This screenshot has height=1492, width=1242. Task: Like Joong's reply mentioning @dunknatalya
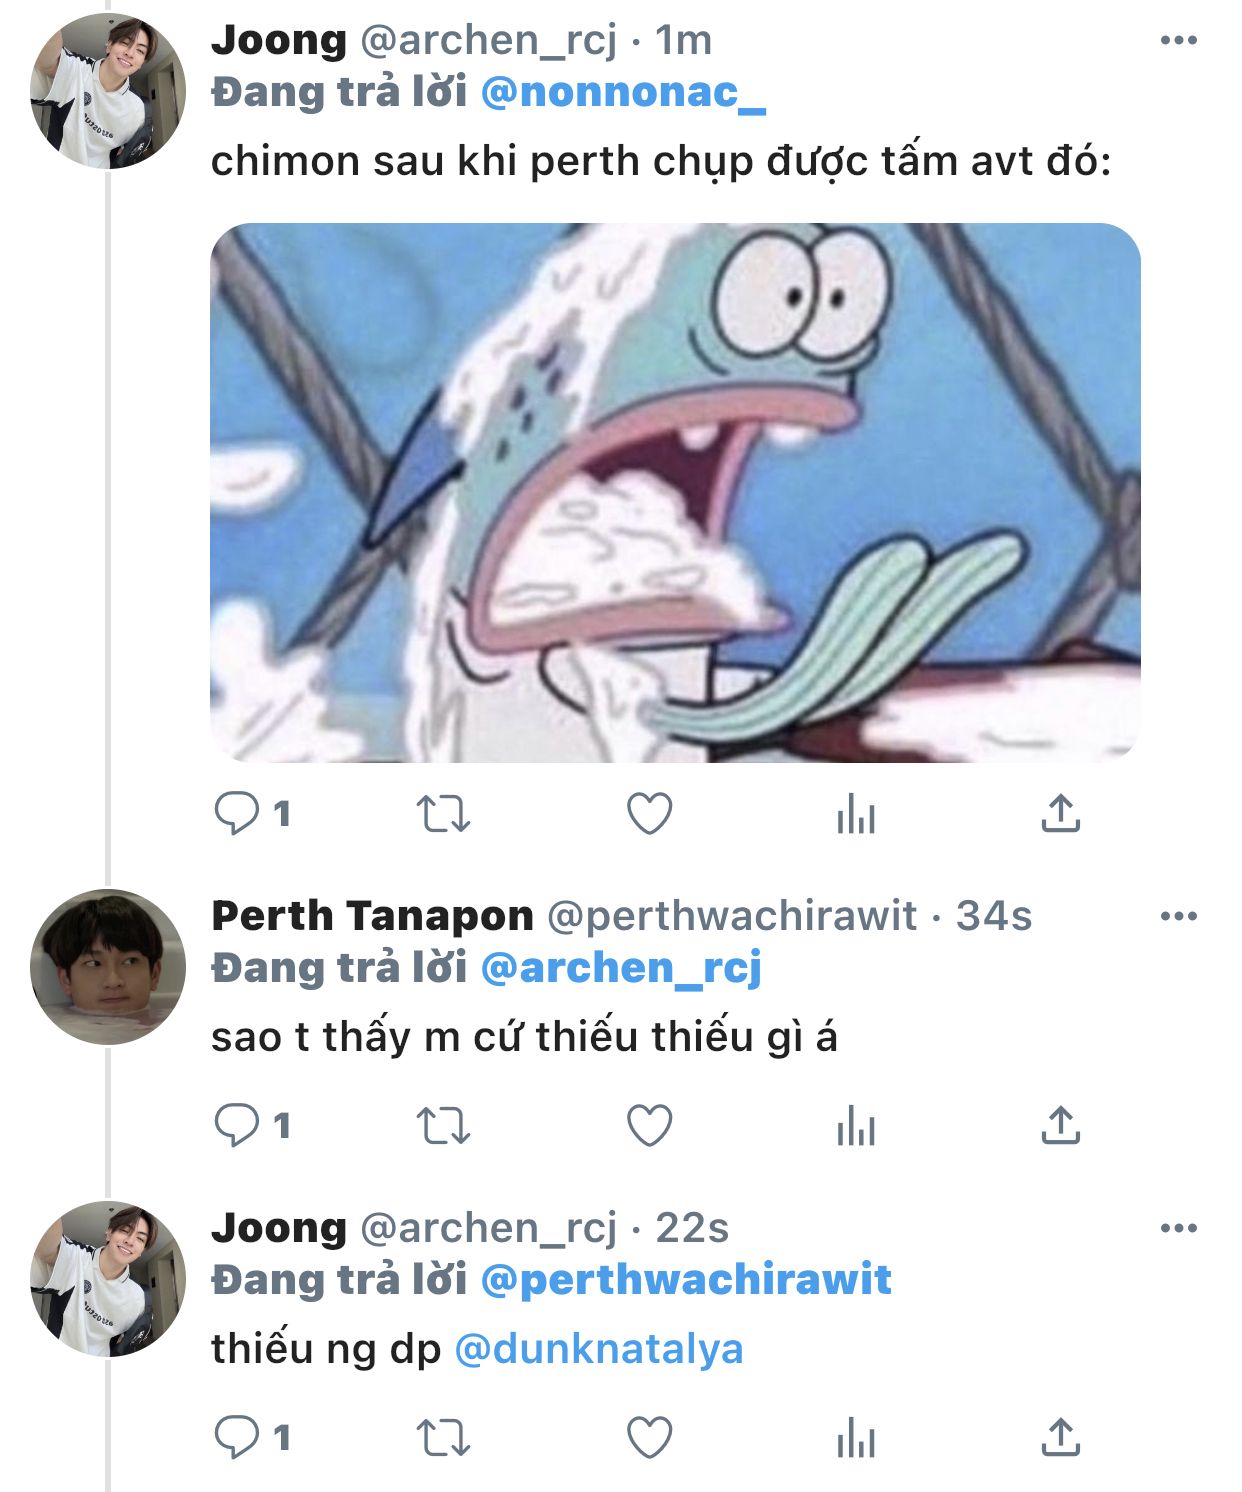pyautogui.click(x=649, y=1438)
